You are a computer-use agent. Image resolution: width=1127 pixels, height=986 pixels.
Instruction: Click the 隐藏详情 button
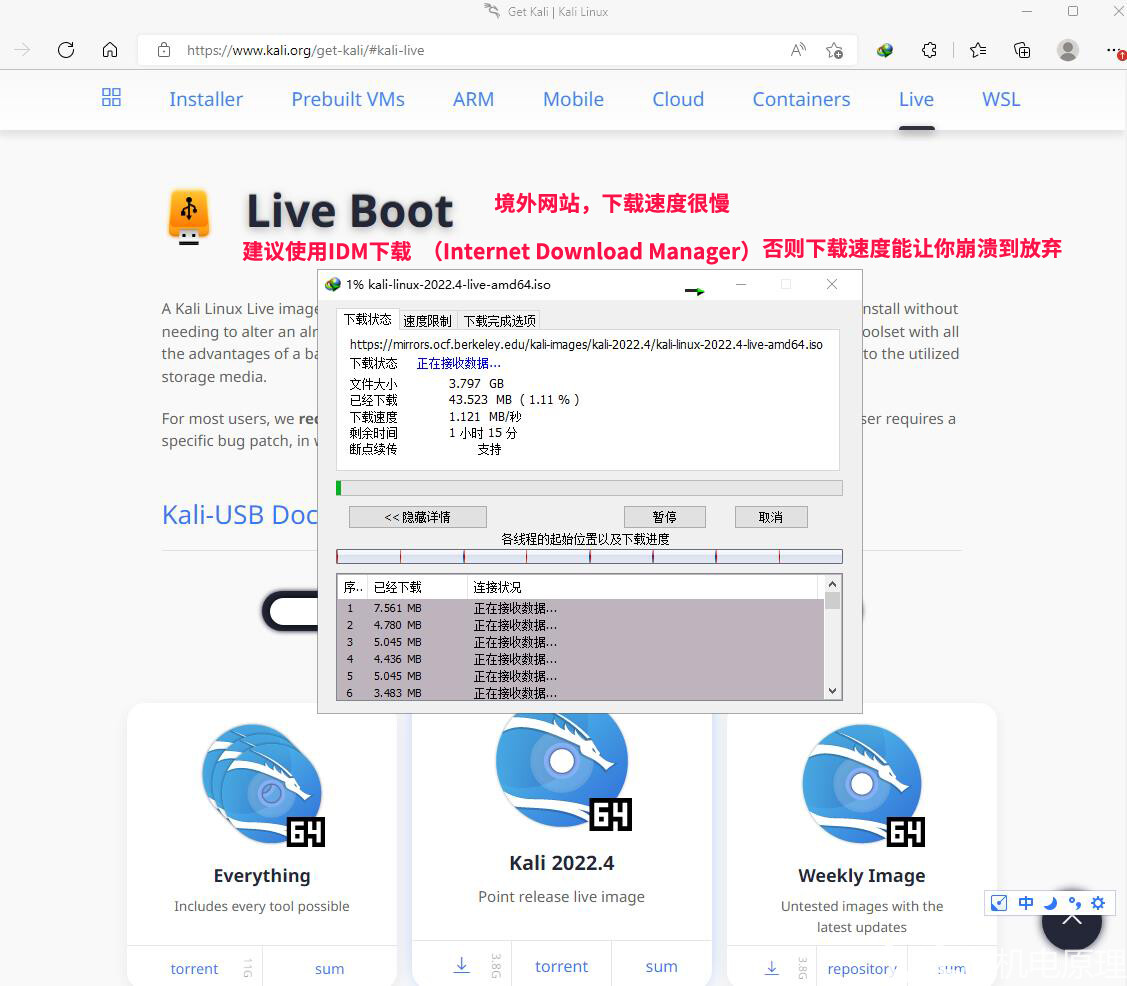(x=418, y=517)
